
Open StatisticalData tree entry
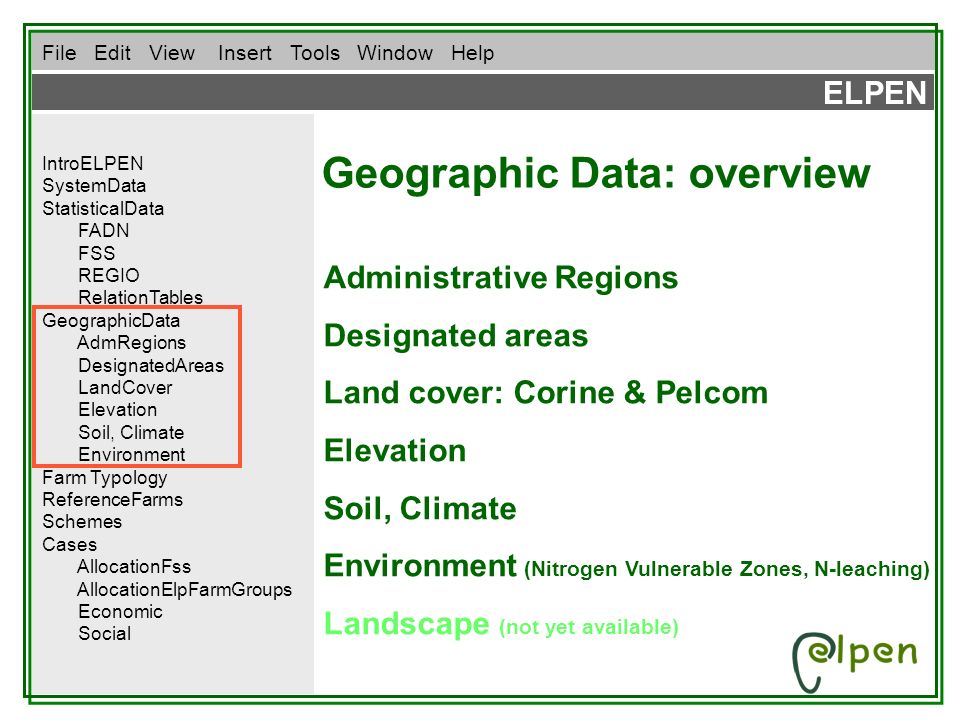pyautogui.click(x=103, y=208)
